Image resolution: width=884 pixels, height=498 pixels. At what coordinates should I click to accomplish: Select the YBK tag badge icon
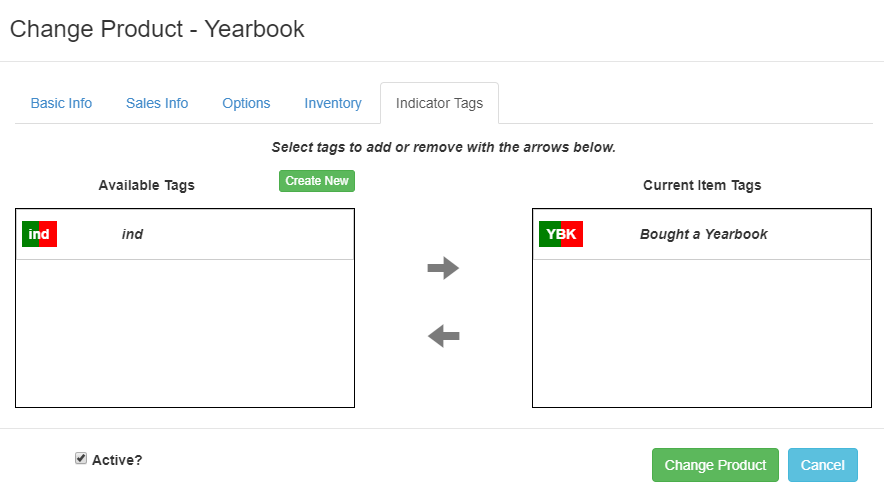(x=561, y=234)
